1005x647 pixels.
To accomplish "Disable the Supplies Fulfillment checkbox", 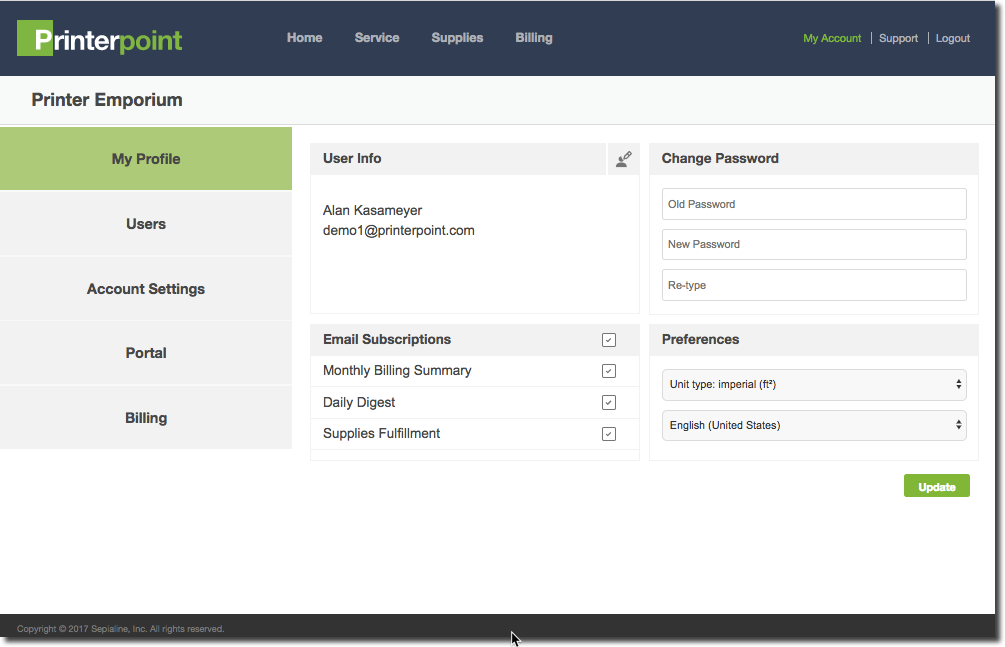I will coord(609,434).
